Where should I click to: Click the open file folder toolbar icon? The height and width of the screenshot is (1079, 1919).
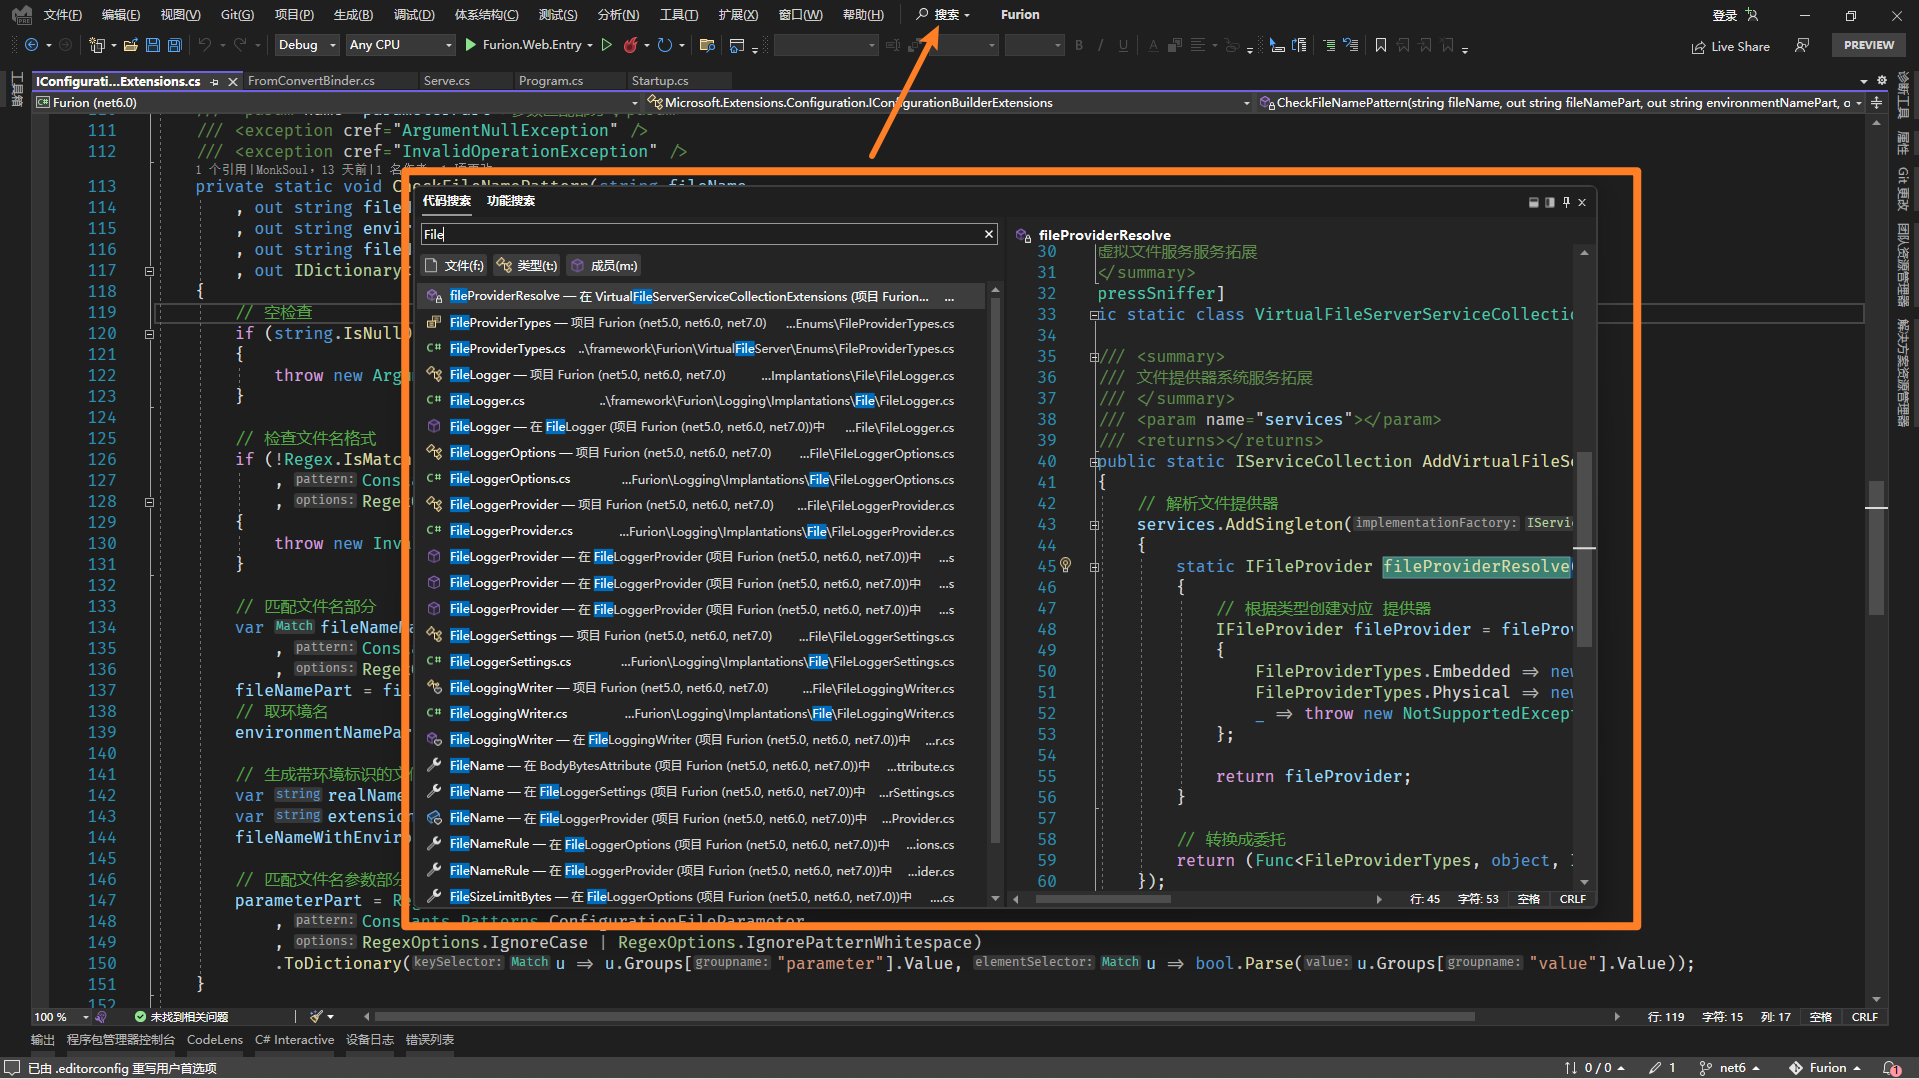pyautogui.click(x=131, y=45)
